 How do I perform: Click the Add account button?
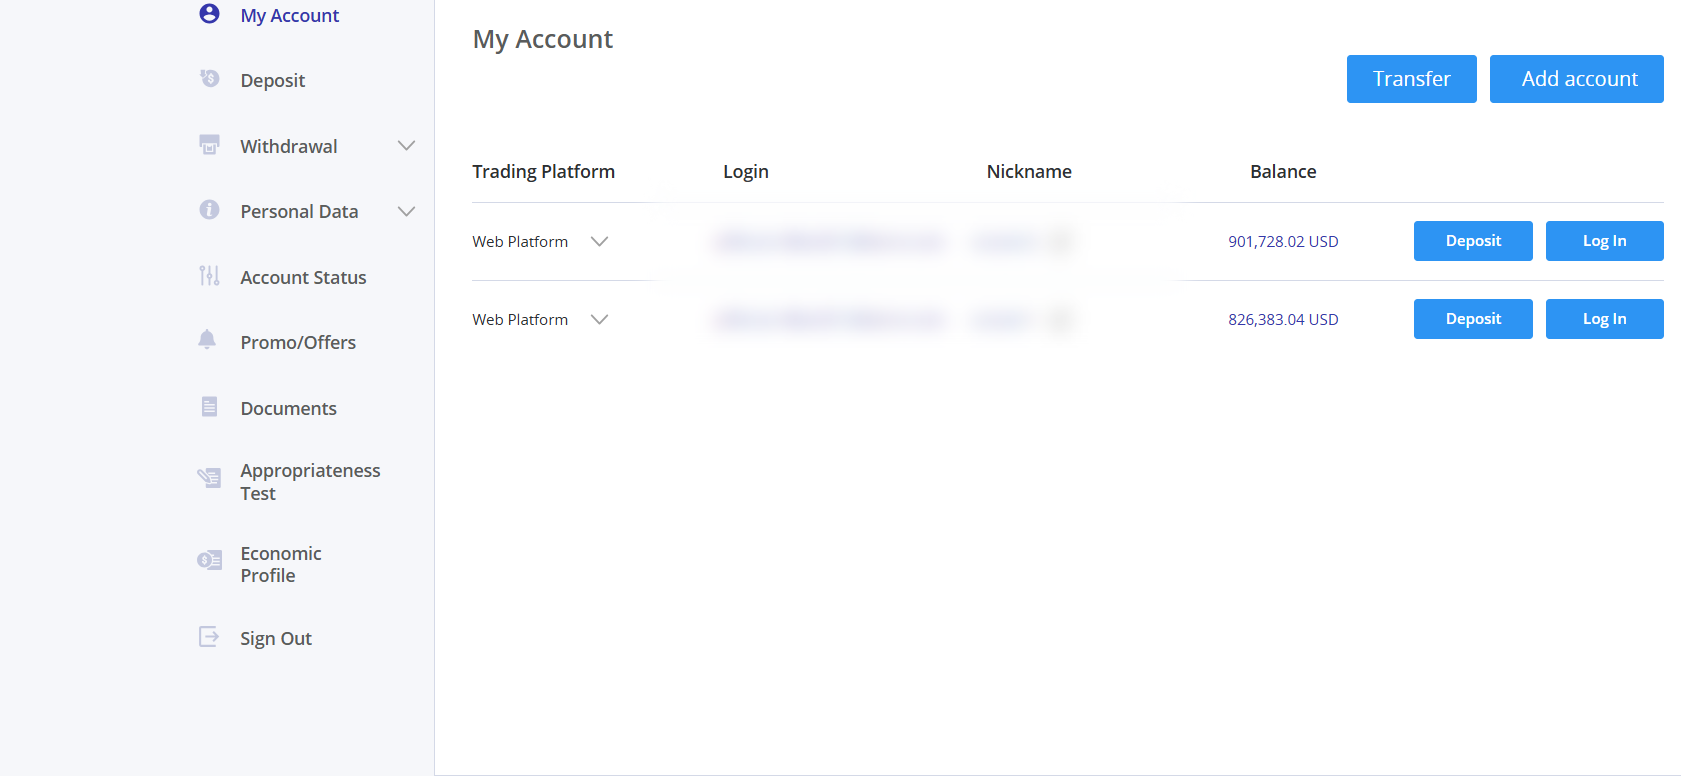point(1576,79)
